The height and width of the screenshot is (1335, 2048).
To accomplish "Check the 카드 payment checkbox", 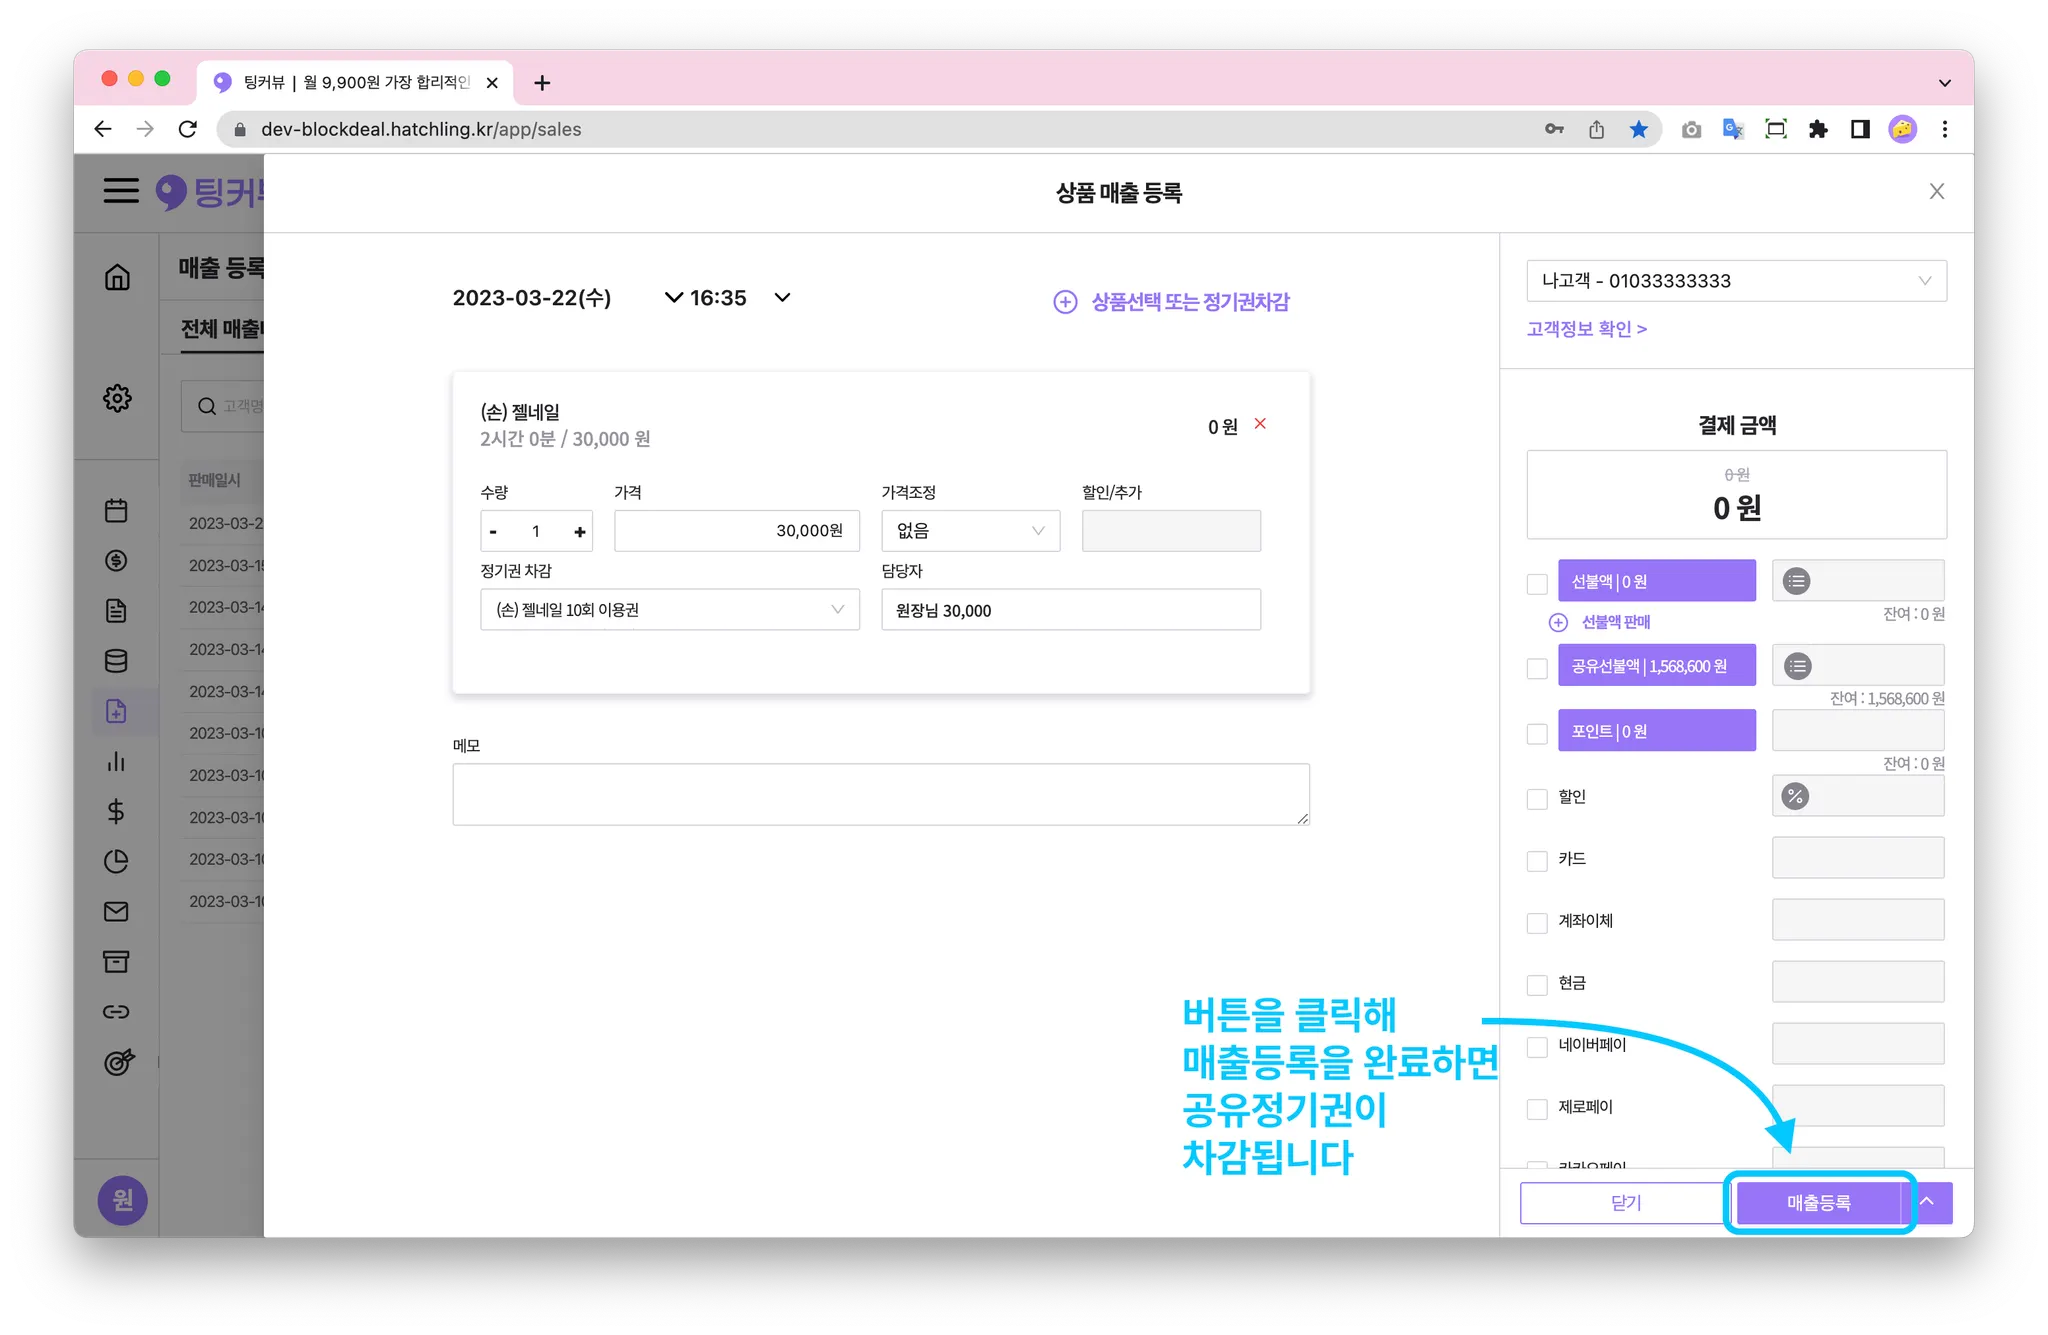I will pos(1537,861).
